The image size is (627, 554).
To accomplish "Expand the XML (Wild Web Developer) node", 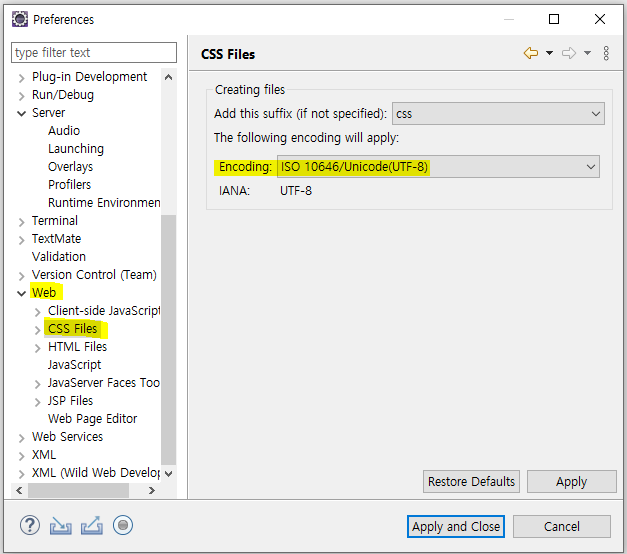I will pos(22,474).
